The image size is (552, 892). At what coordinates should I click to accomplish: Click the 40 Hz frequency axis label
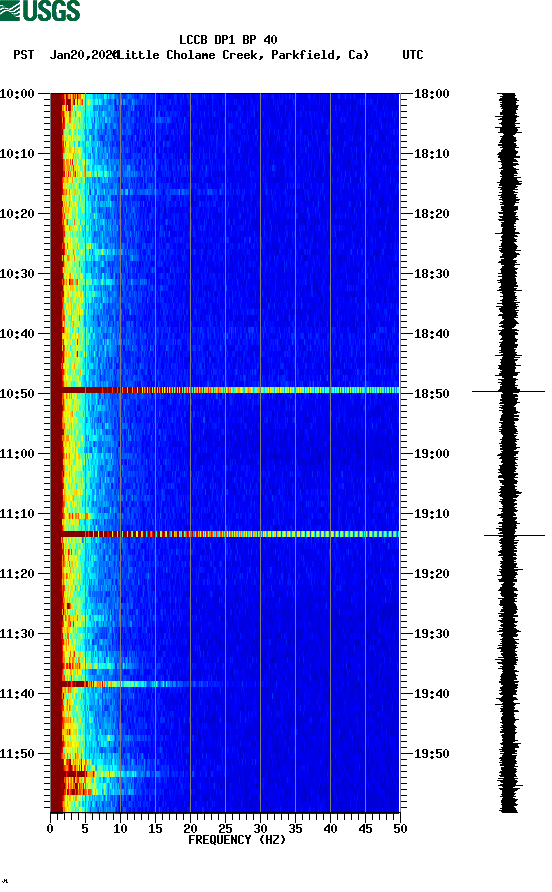click(x=330, y=829)
